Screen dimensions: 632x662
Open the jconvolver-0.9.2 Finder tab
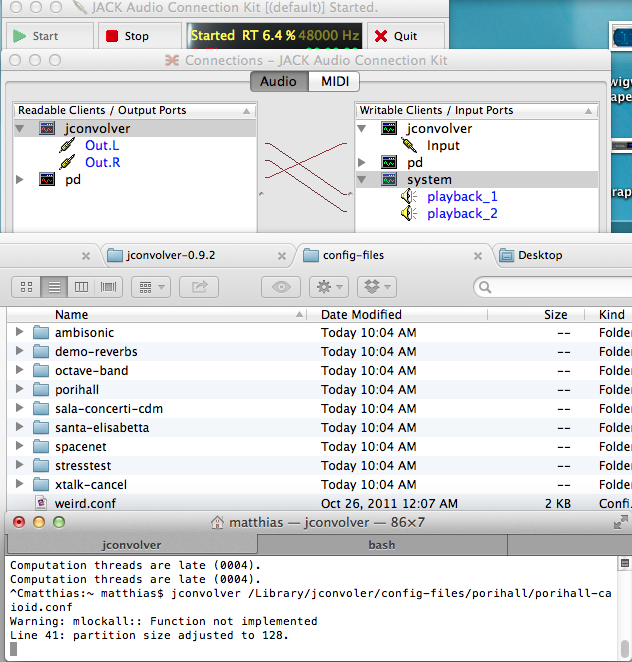click(x=198, y=255)
